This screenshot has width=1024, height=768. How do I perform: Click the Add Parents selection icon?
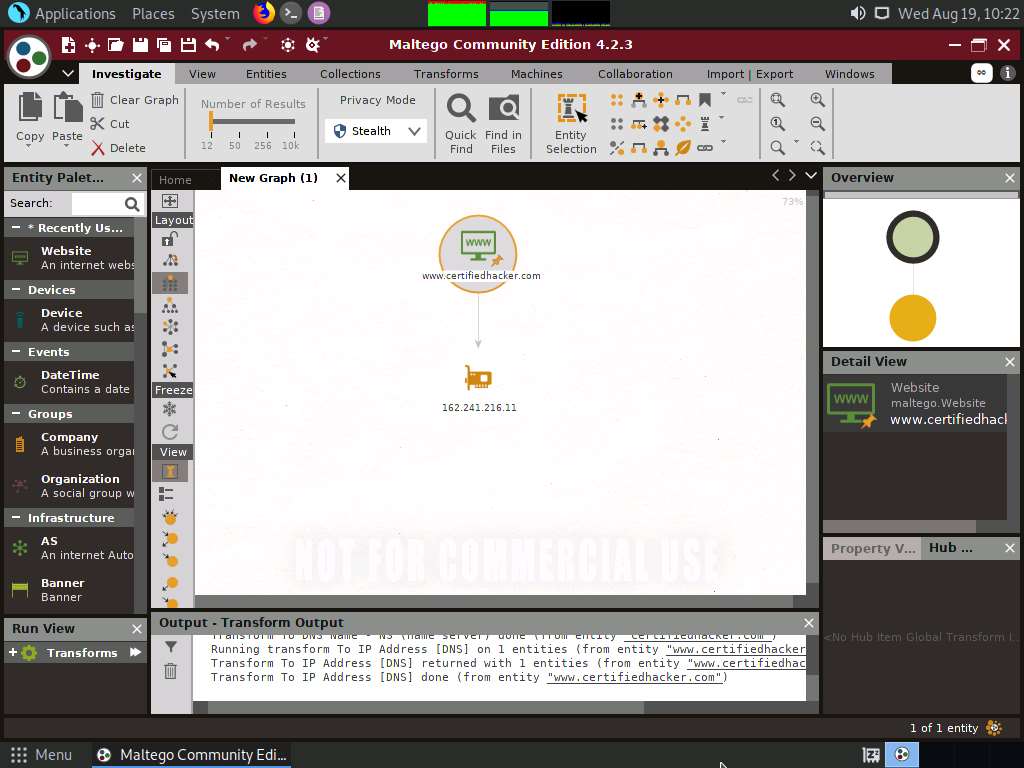tap(639, 100)
